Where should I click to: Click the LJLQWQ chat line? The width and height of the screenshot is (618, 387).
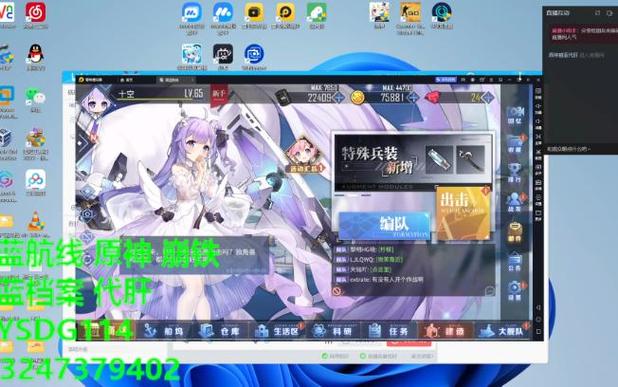click(x=370, y=260)
